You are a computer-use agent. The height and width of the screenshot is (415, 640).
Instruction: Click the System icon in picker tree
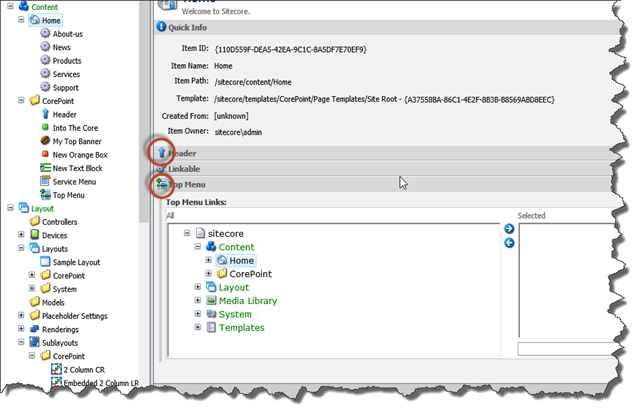click(x=211, y=314)
